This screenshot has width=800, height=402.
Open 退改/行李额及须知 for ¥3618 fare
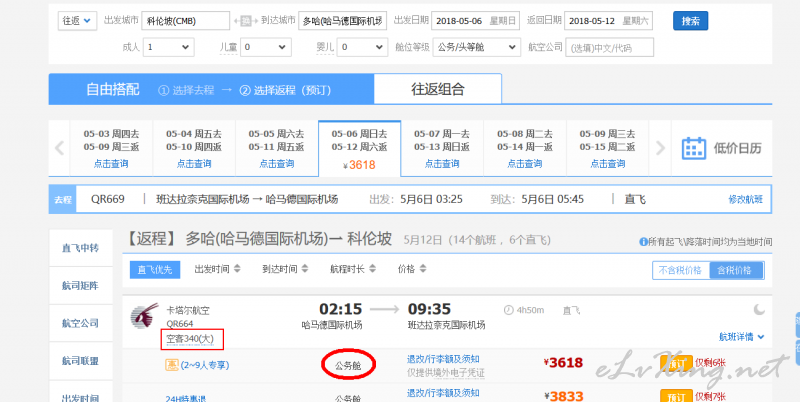point(443,359)
